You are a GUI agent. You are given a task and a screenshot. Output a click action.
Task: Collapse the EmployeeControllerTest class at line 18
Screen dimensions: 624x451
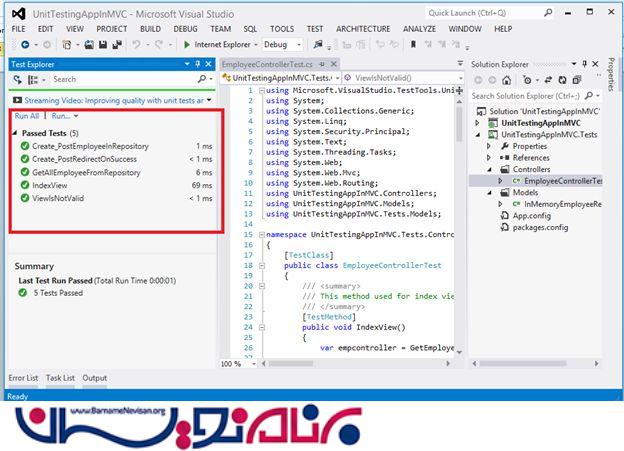262,266
